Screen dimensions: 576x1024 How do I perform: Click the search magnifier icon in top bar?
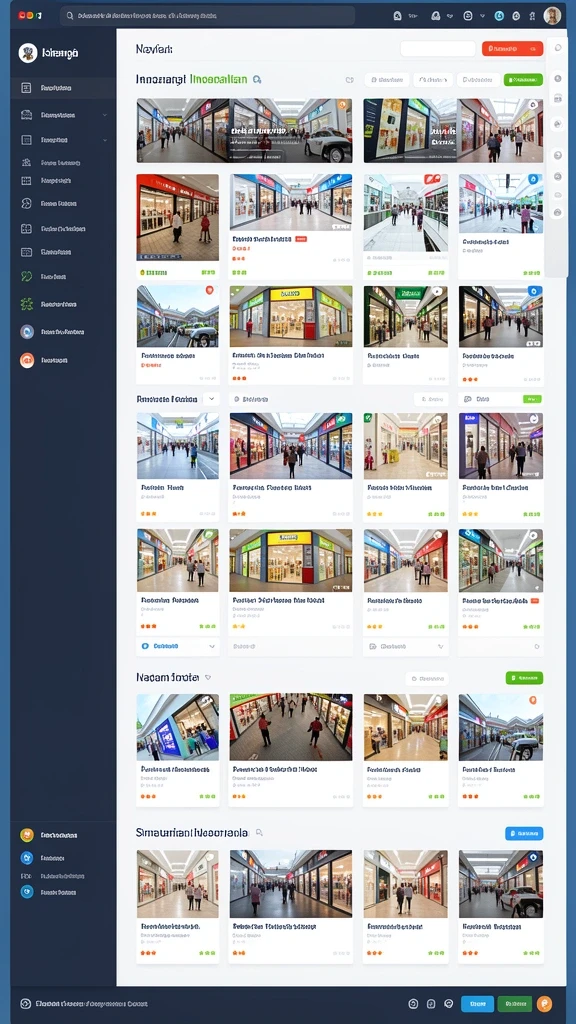70,16
